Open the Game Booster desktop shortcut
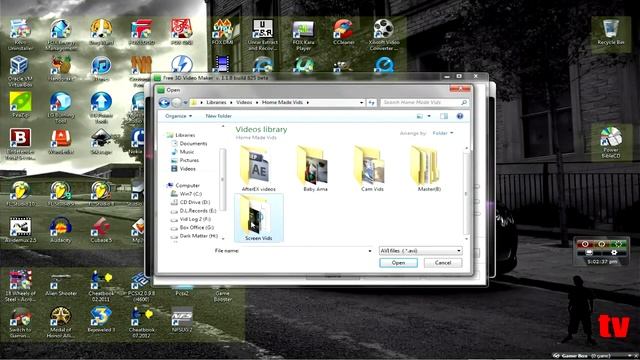The image size is (640, 360). [222, 296]
